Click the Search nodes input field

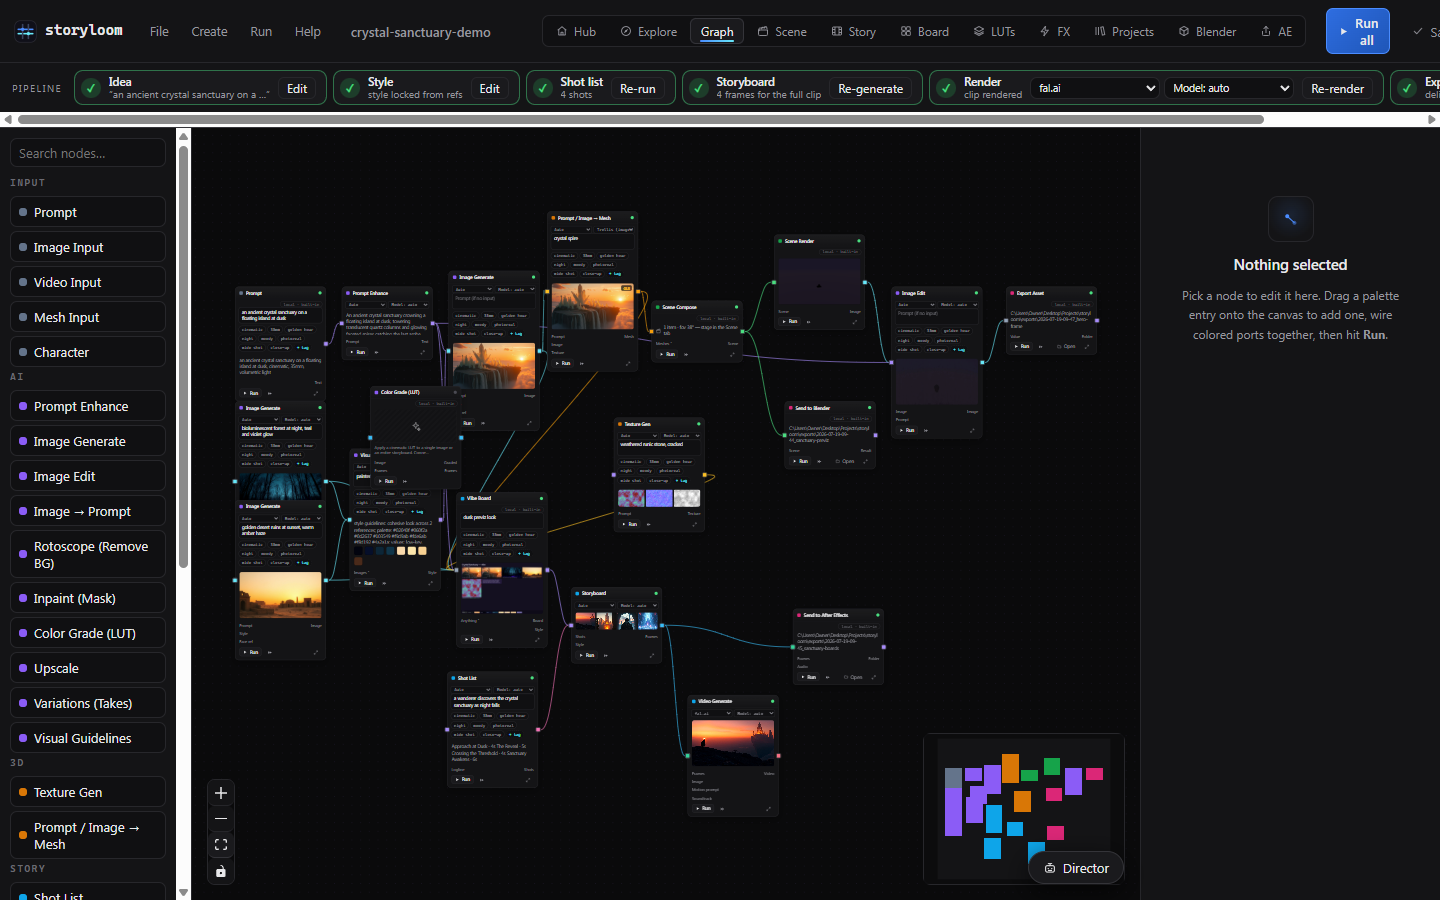[x=88, y=153]
